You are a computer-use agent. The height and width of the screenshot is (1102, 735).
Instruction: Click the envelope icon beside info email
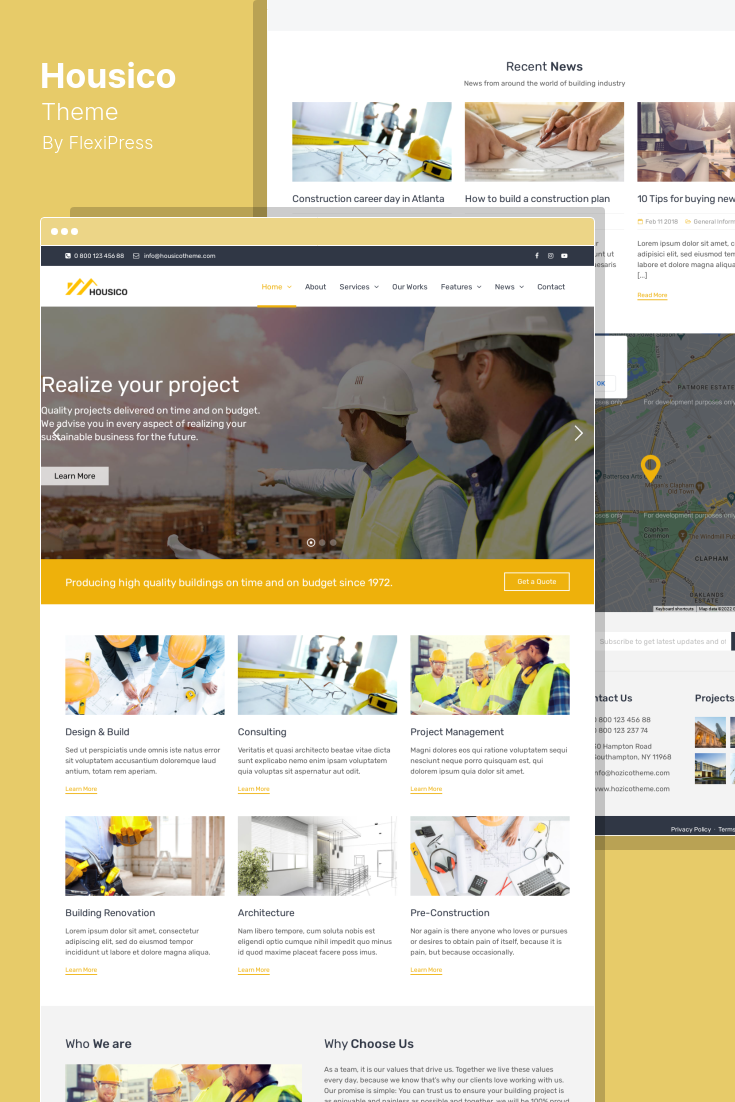136,256
